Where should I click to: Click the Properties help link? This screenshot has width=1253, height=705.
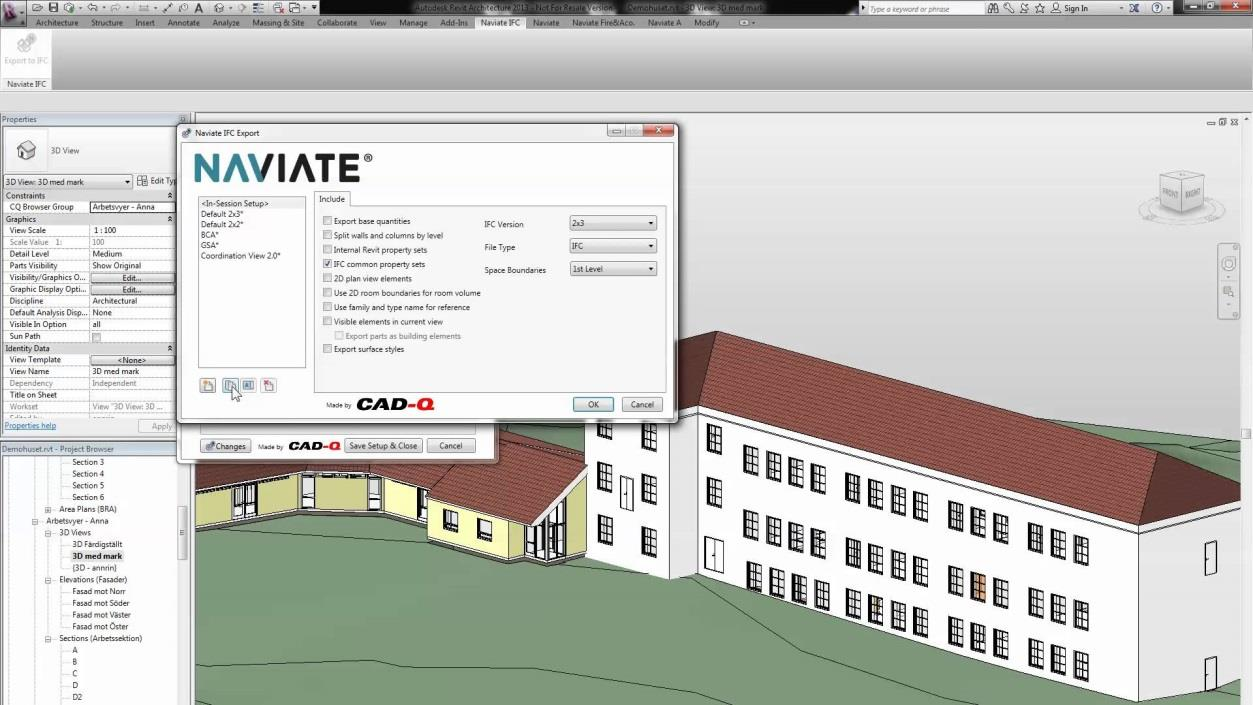[x=30, y=426]
